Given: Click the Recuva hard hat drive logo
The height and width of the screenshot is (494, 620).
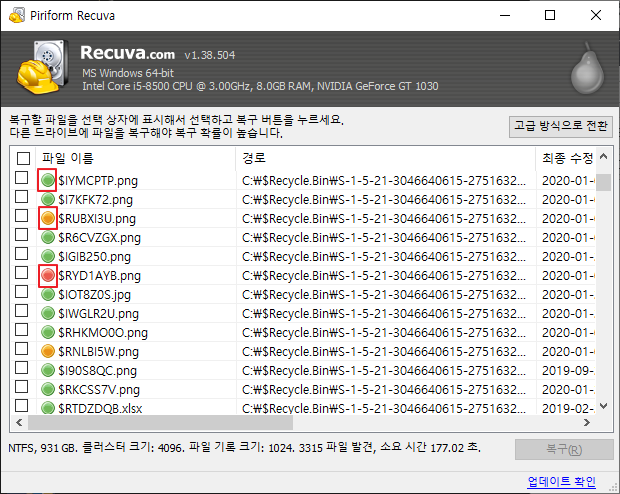Looking at the screenshot, I should (x=43, y=66).
